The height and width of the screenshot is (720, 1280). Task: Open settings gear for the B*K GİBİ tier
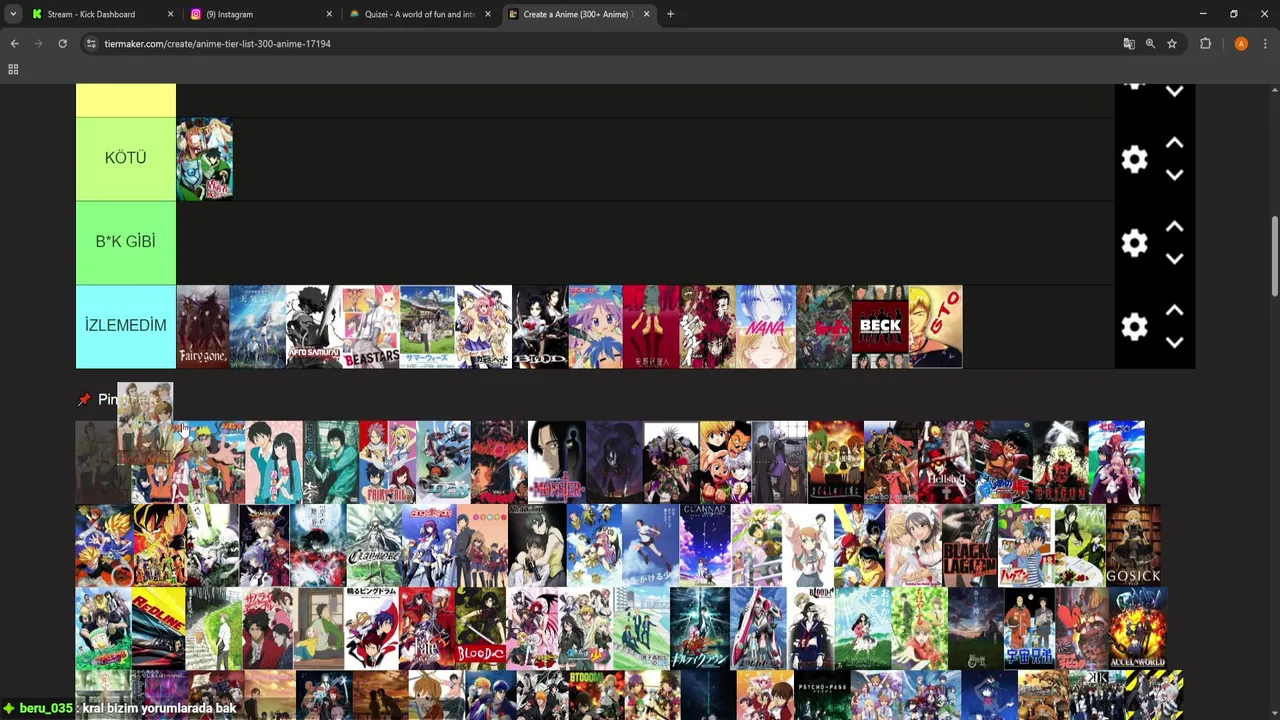1134,243
